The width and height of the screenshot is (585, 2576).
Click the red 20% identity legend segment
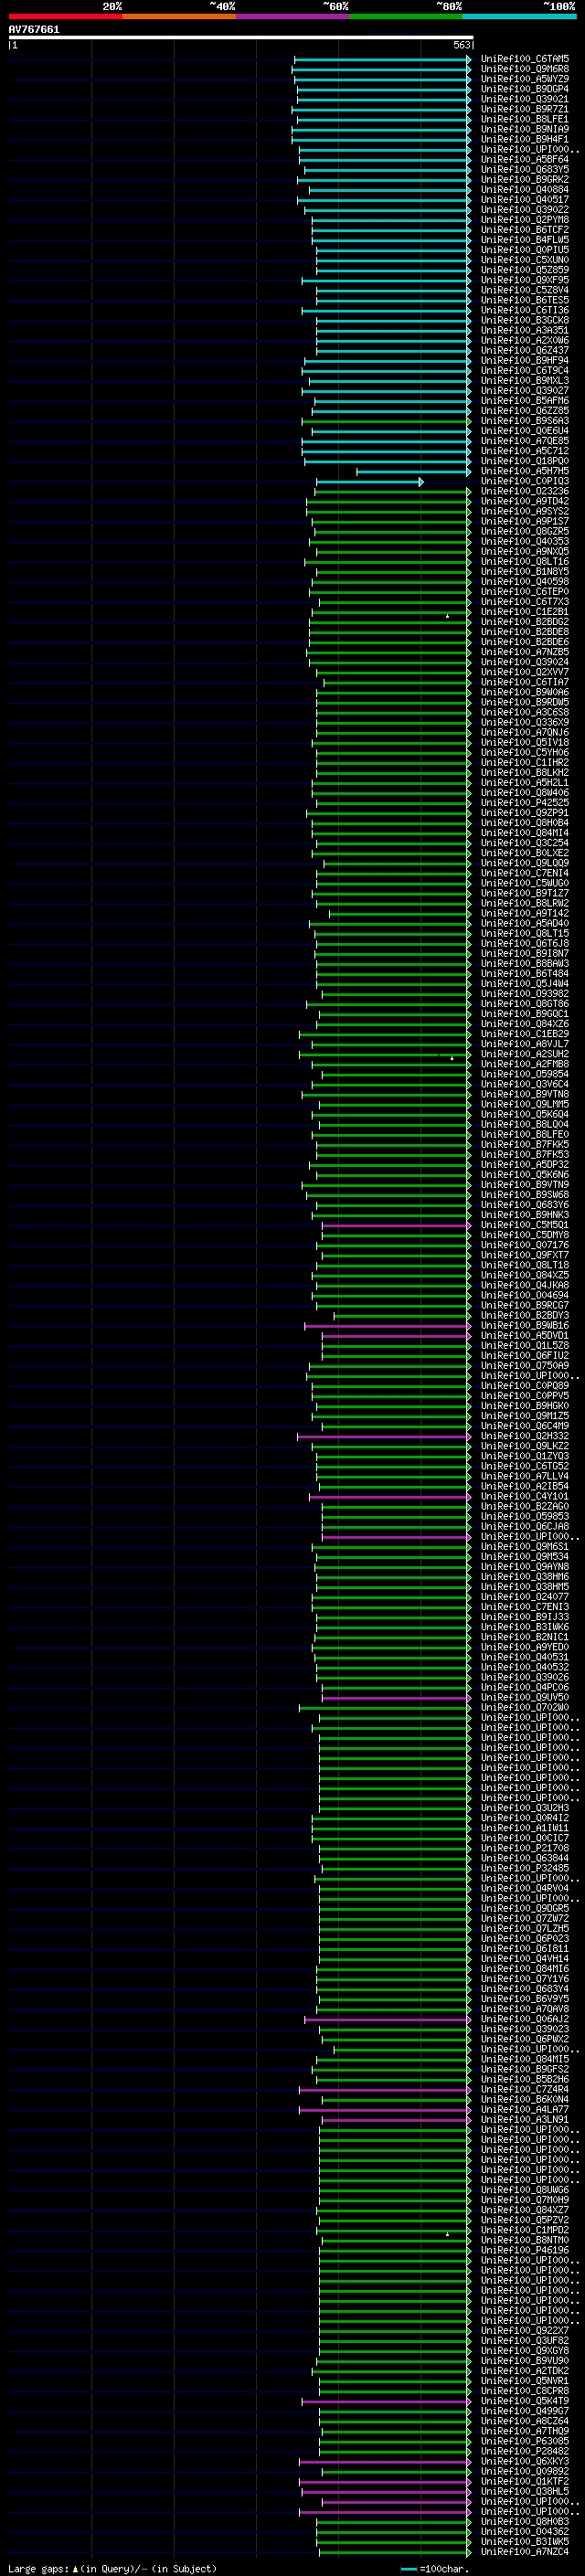[65, 16]
